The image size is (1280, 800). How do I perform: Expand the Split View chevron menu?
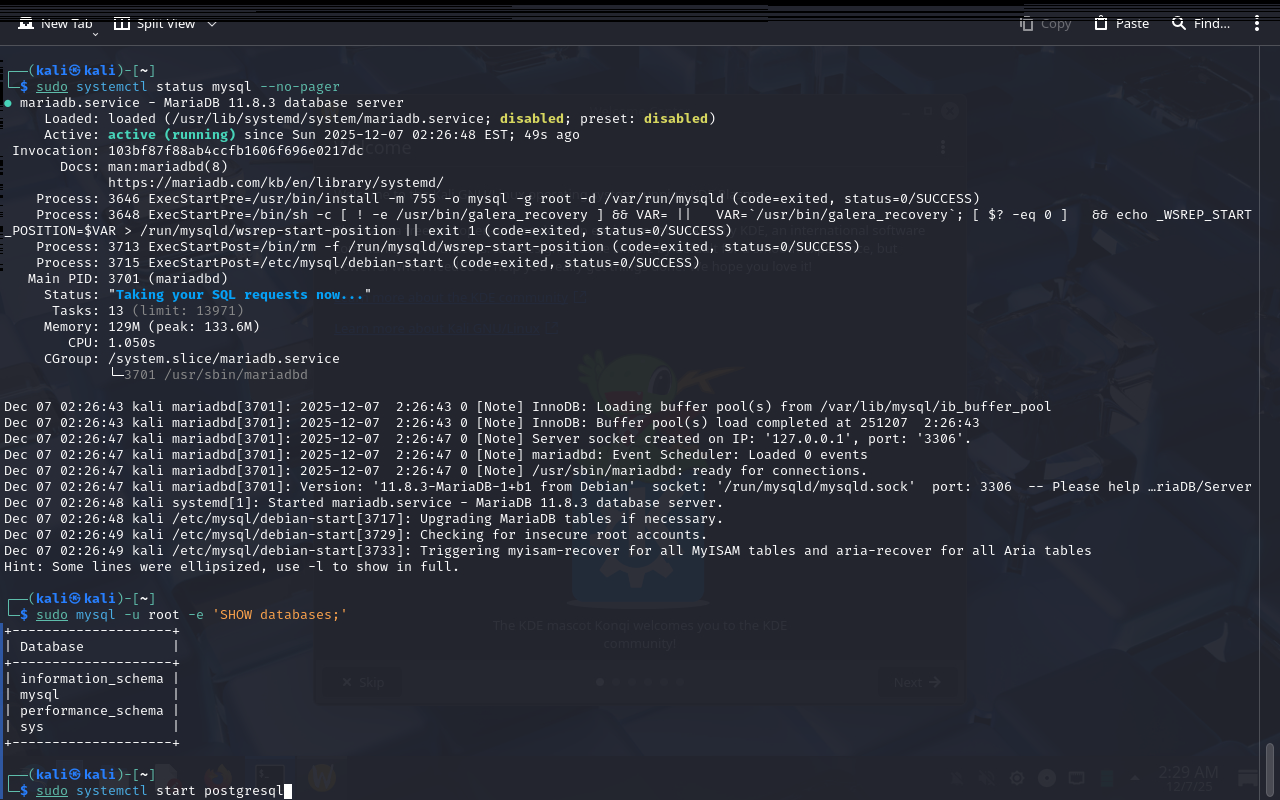pyautogui.click(x=212, y=23)
